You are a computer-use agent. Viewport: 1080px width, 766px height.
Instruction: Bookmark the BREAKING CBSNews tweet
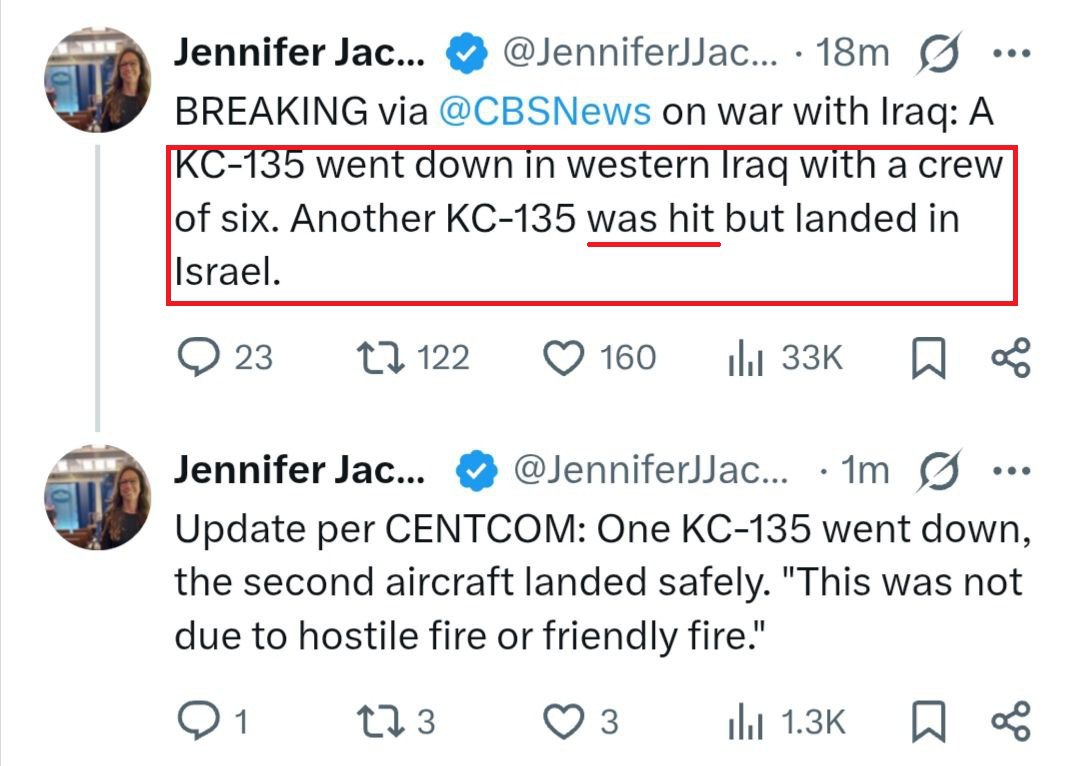click(928, 358)
